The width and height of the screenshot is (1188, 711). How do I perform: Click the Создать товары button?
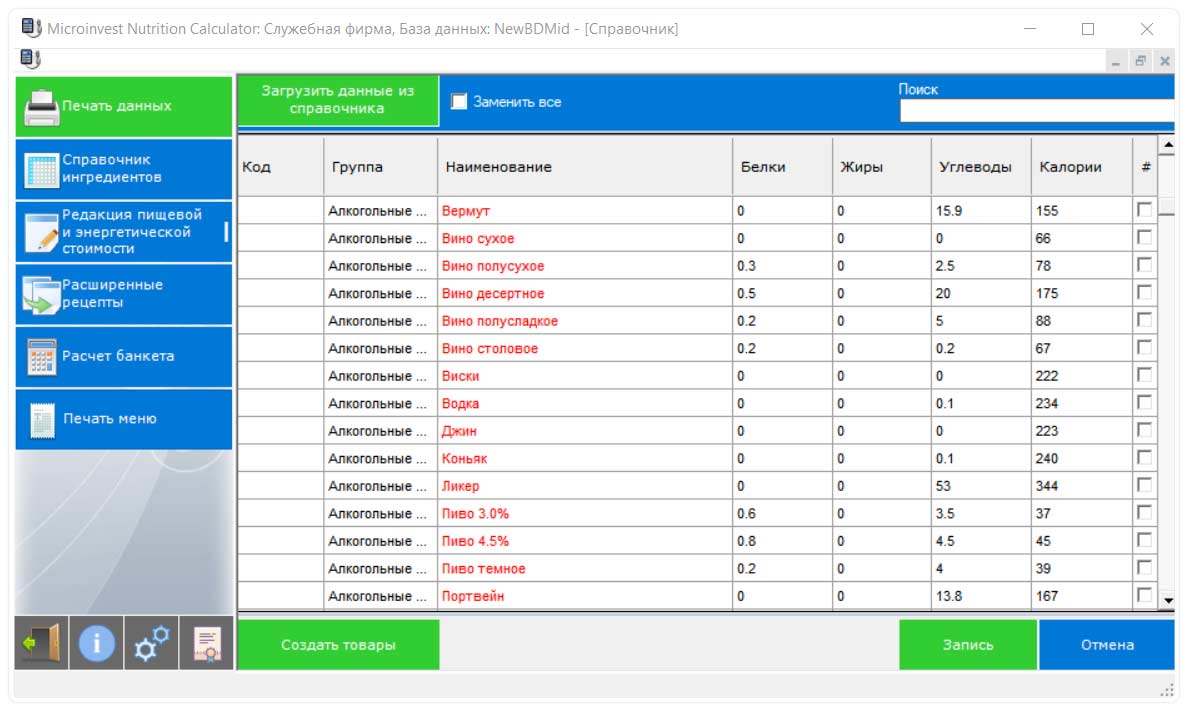coord(338,645)
